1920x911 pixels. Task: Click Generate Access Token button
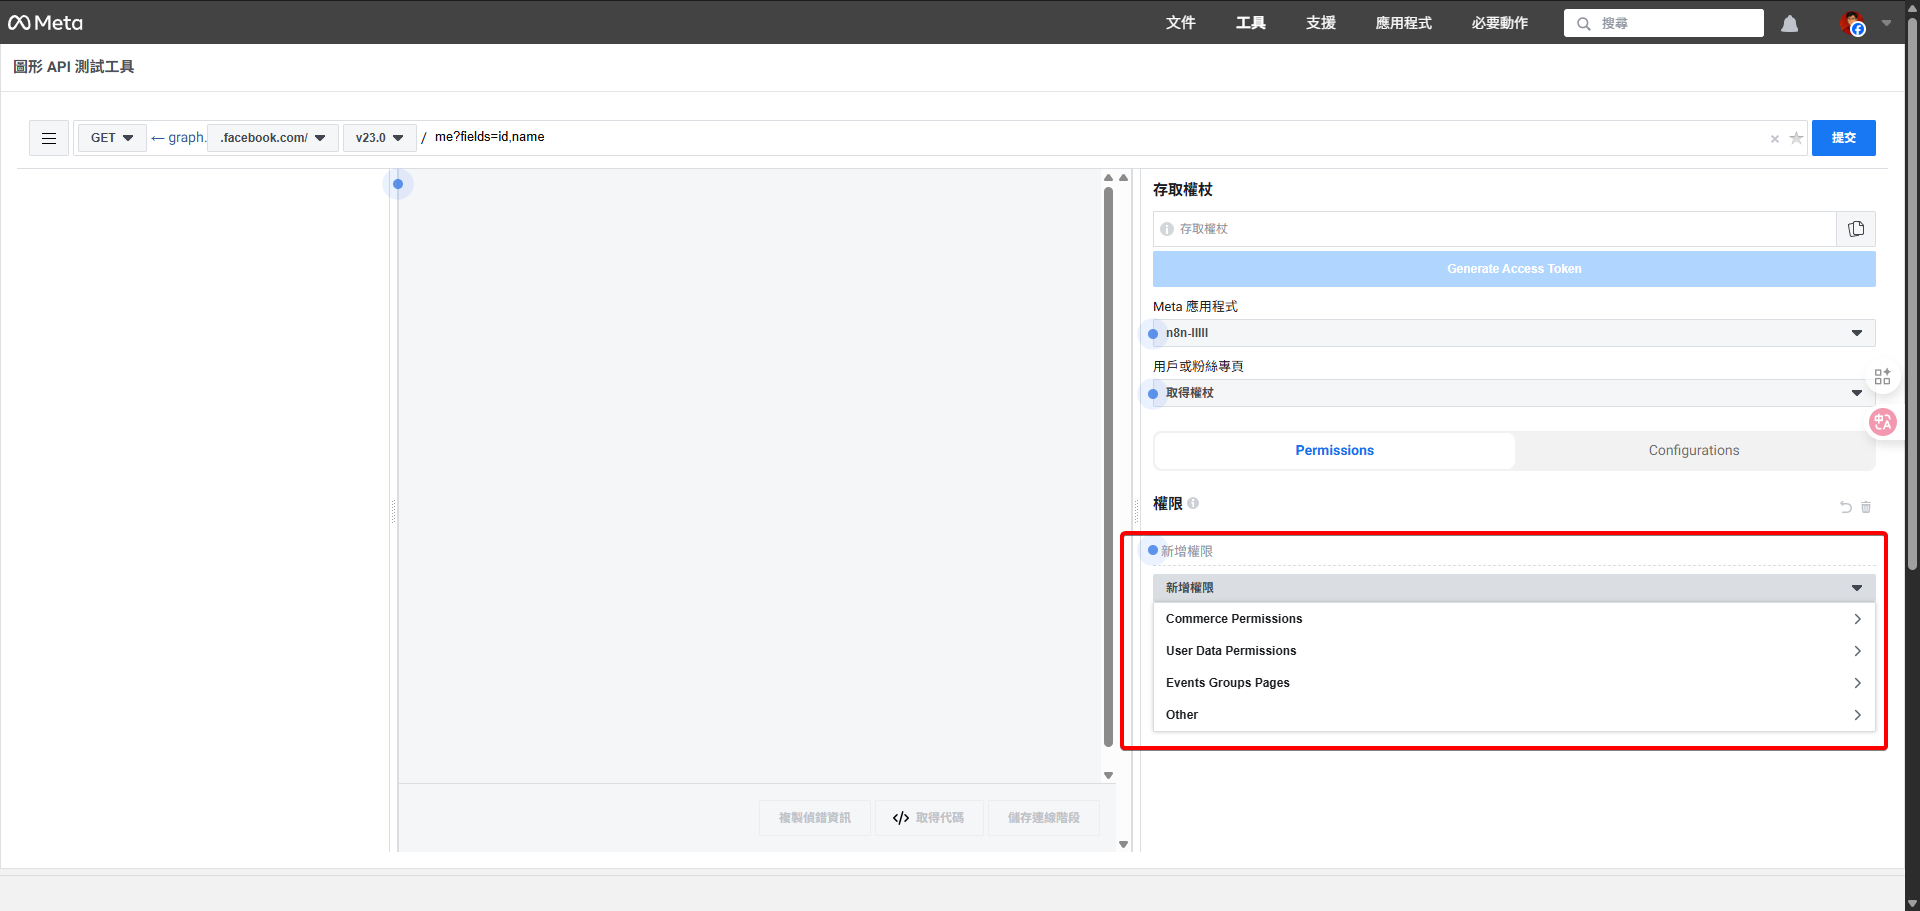pos(1513,269)
